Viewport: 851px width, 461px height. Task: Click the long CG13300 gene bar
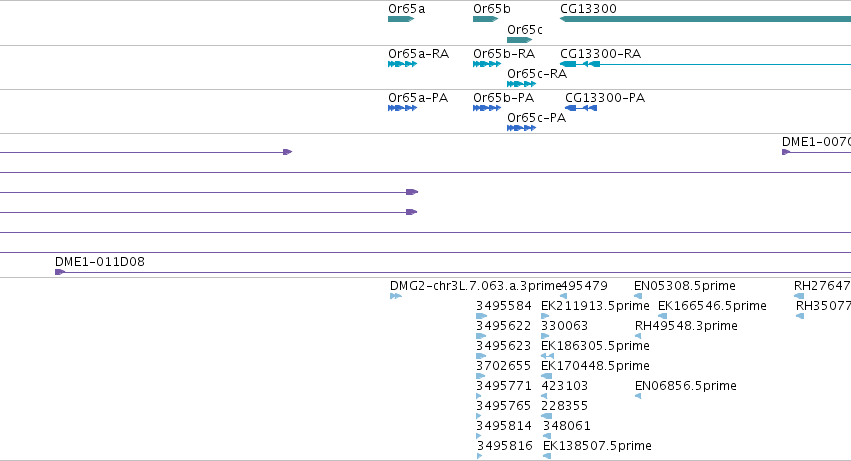[706, 19]
